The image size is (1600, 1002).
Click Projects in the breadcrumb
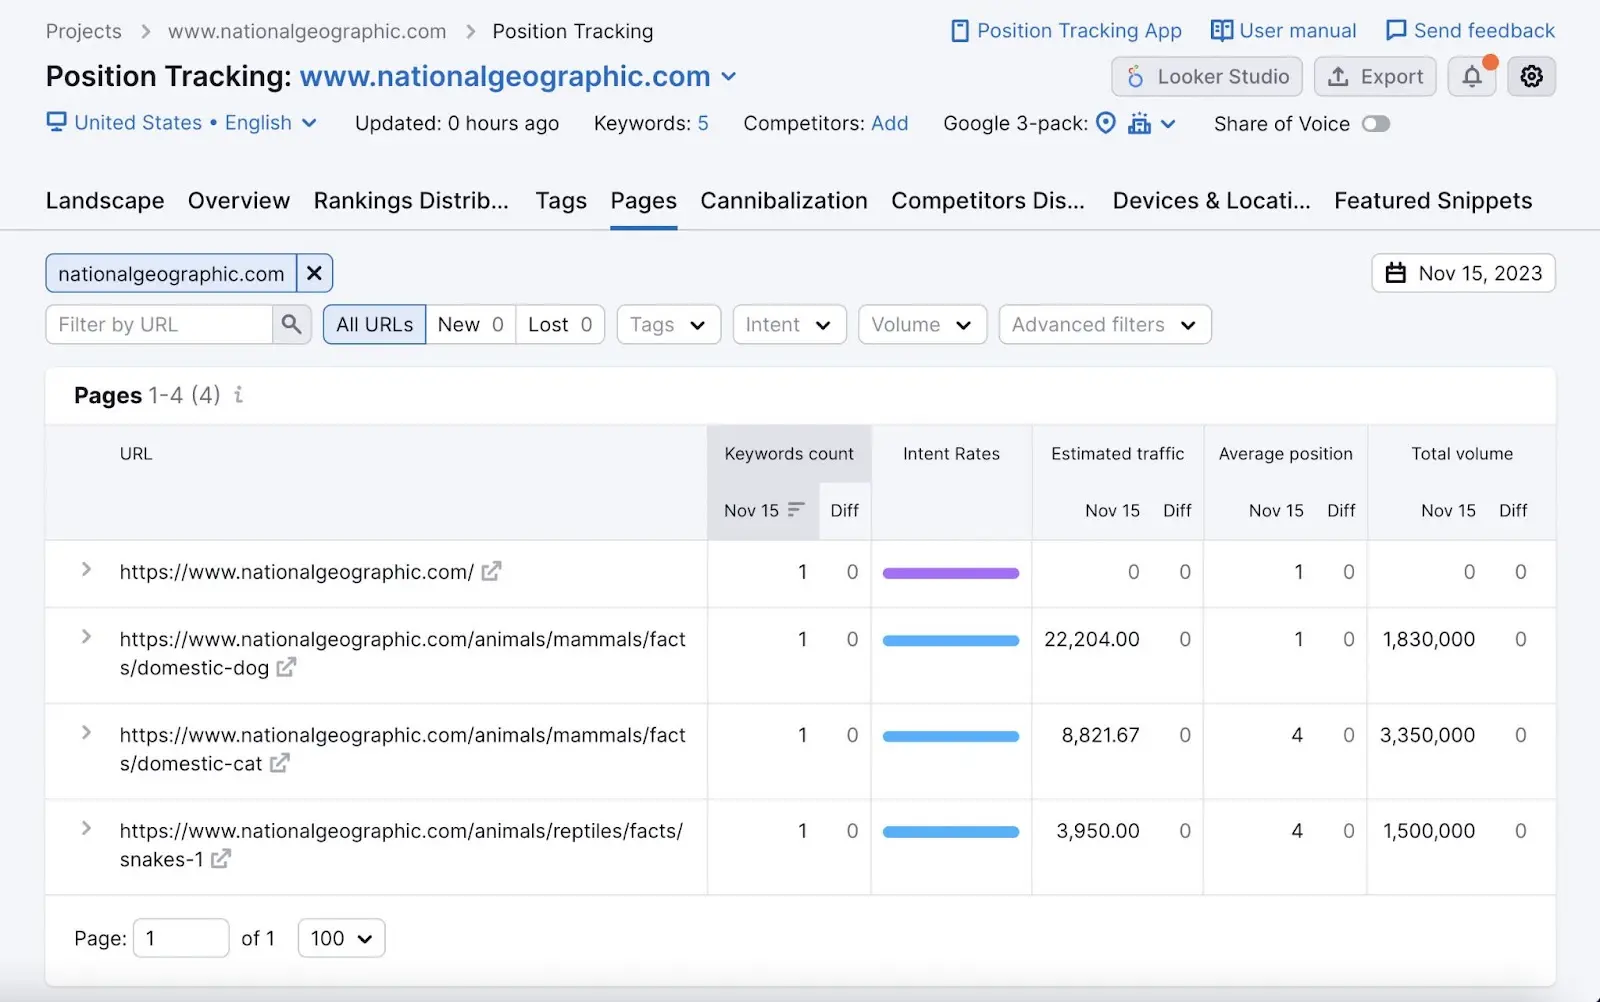pos(84,31)
